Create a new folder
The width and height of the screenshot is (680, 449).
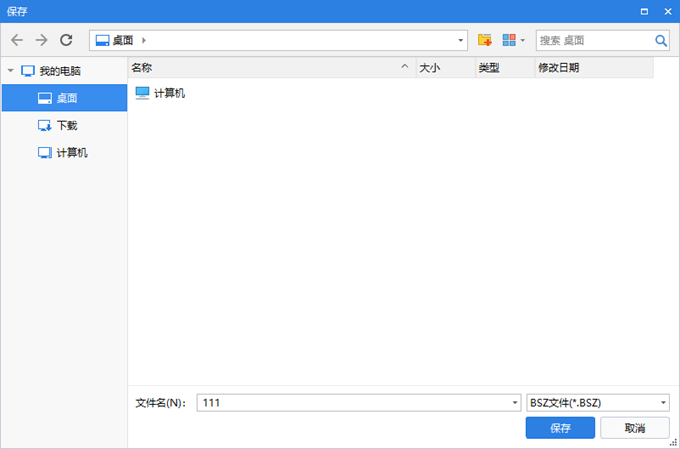pos(485,40)
